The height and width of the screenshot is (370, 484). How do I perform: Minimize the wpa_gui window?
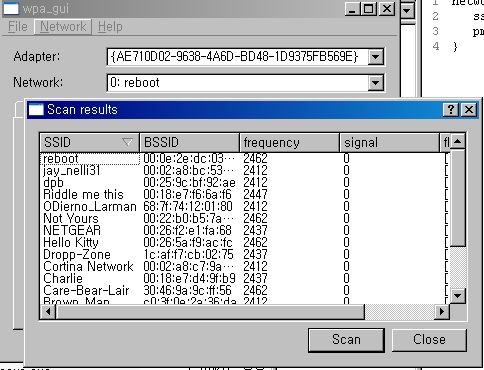(352, 9)
